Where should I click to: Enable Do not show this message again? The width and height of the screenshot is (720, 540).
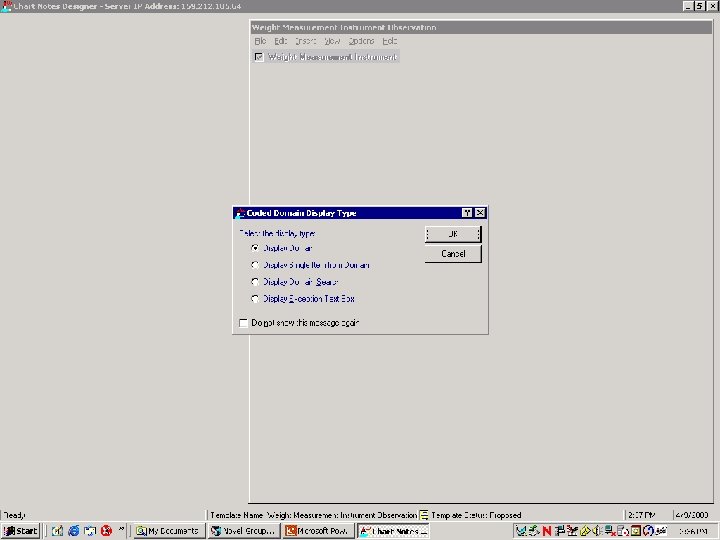[243, 323]
